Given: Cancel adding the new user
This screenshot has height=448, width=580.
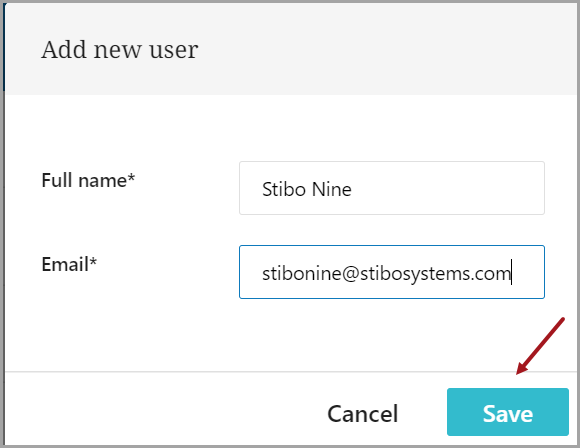Looking at the screenshot, I should (x=362, y=413).
